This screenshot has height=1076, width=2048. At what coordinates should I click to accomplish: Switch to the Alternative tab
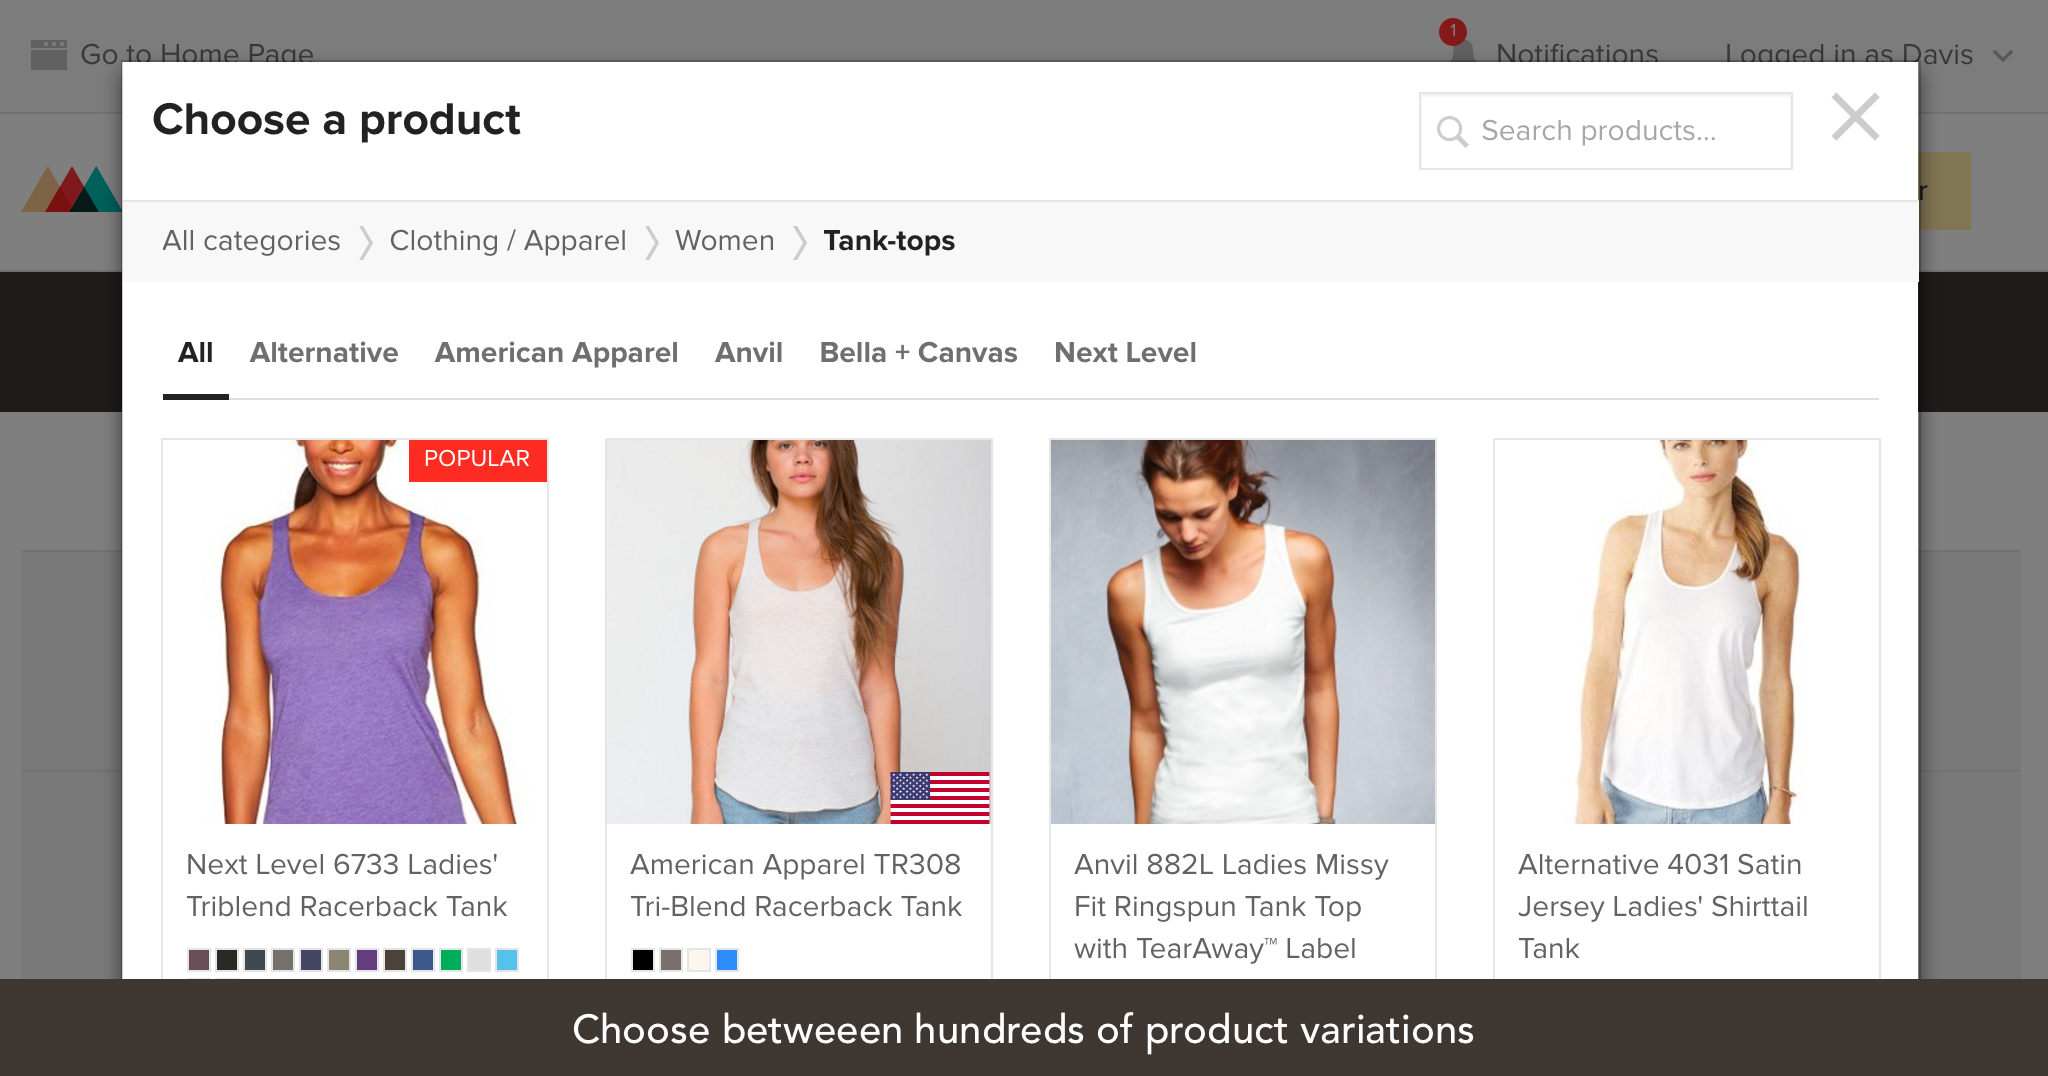pos(324,353)
